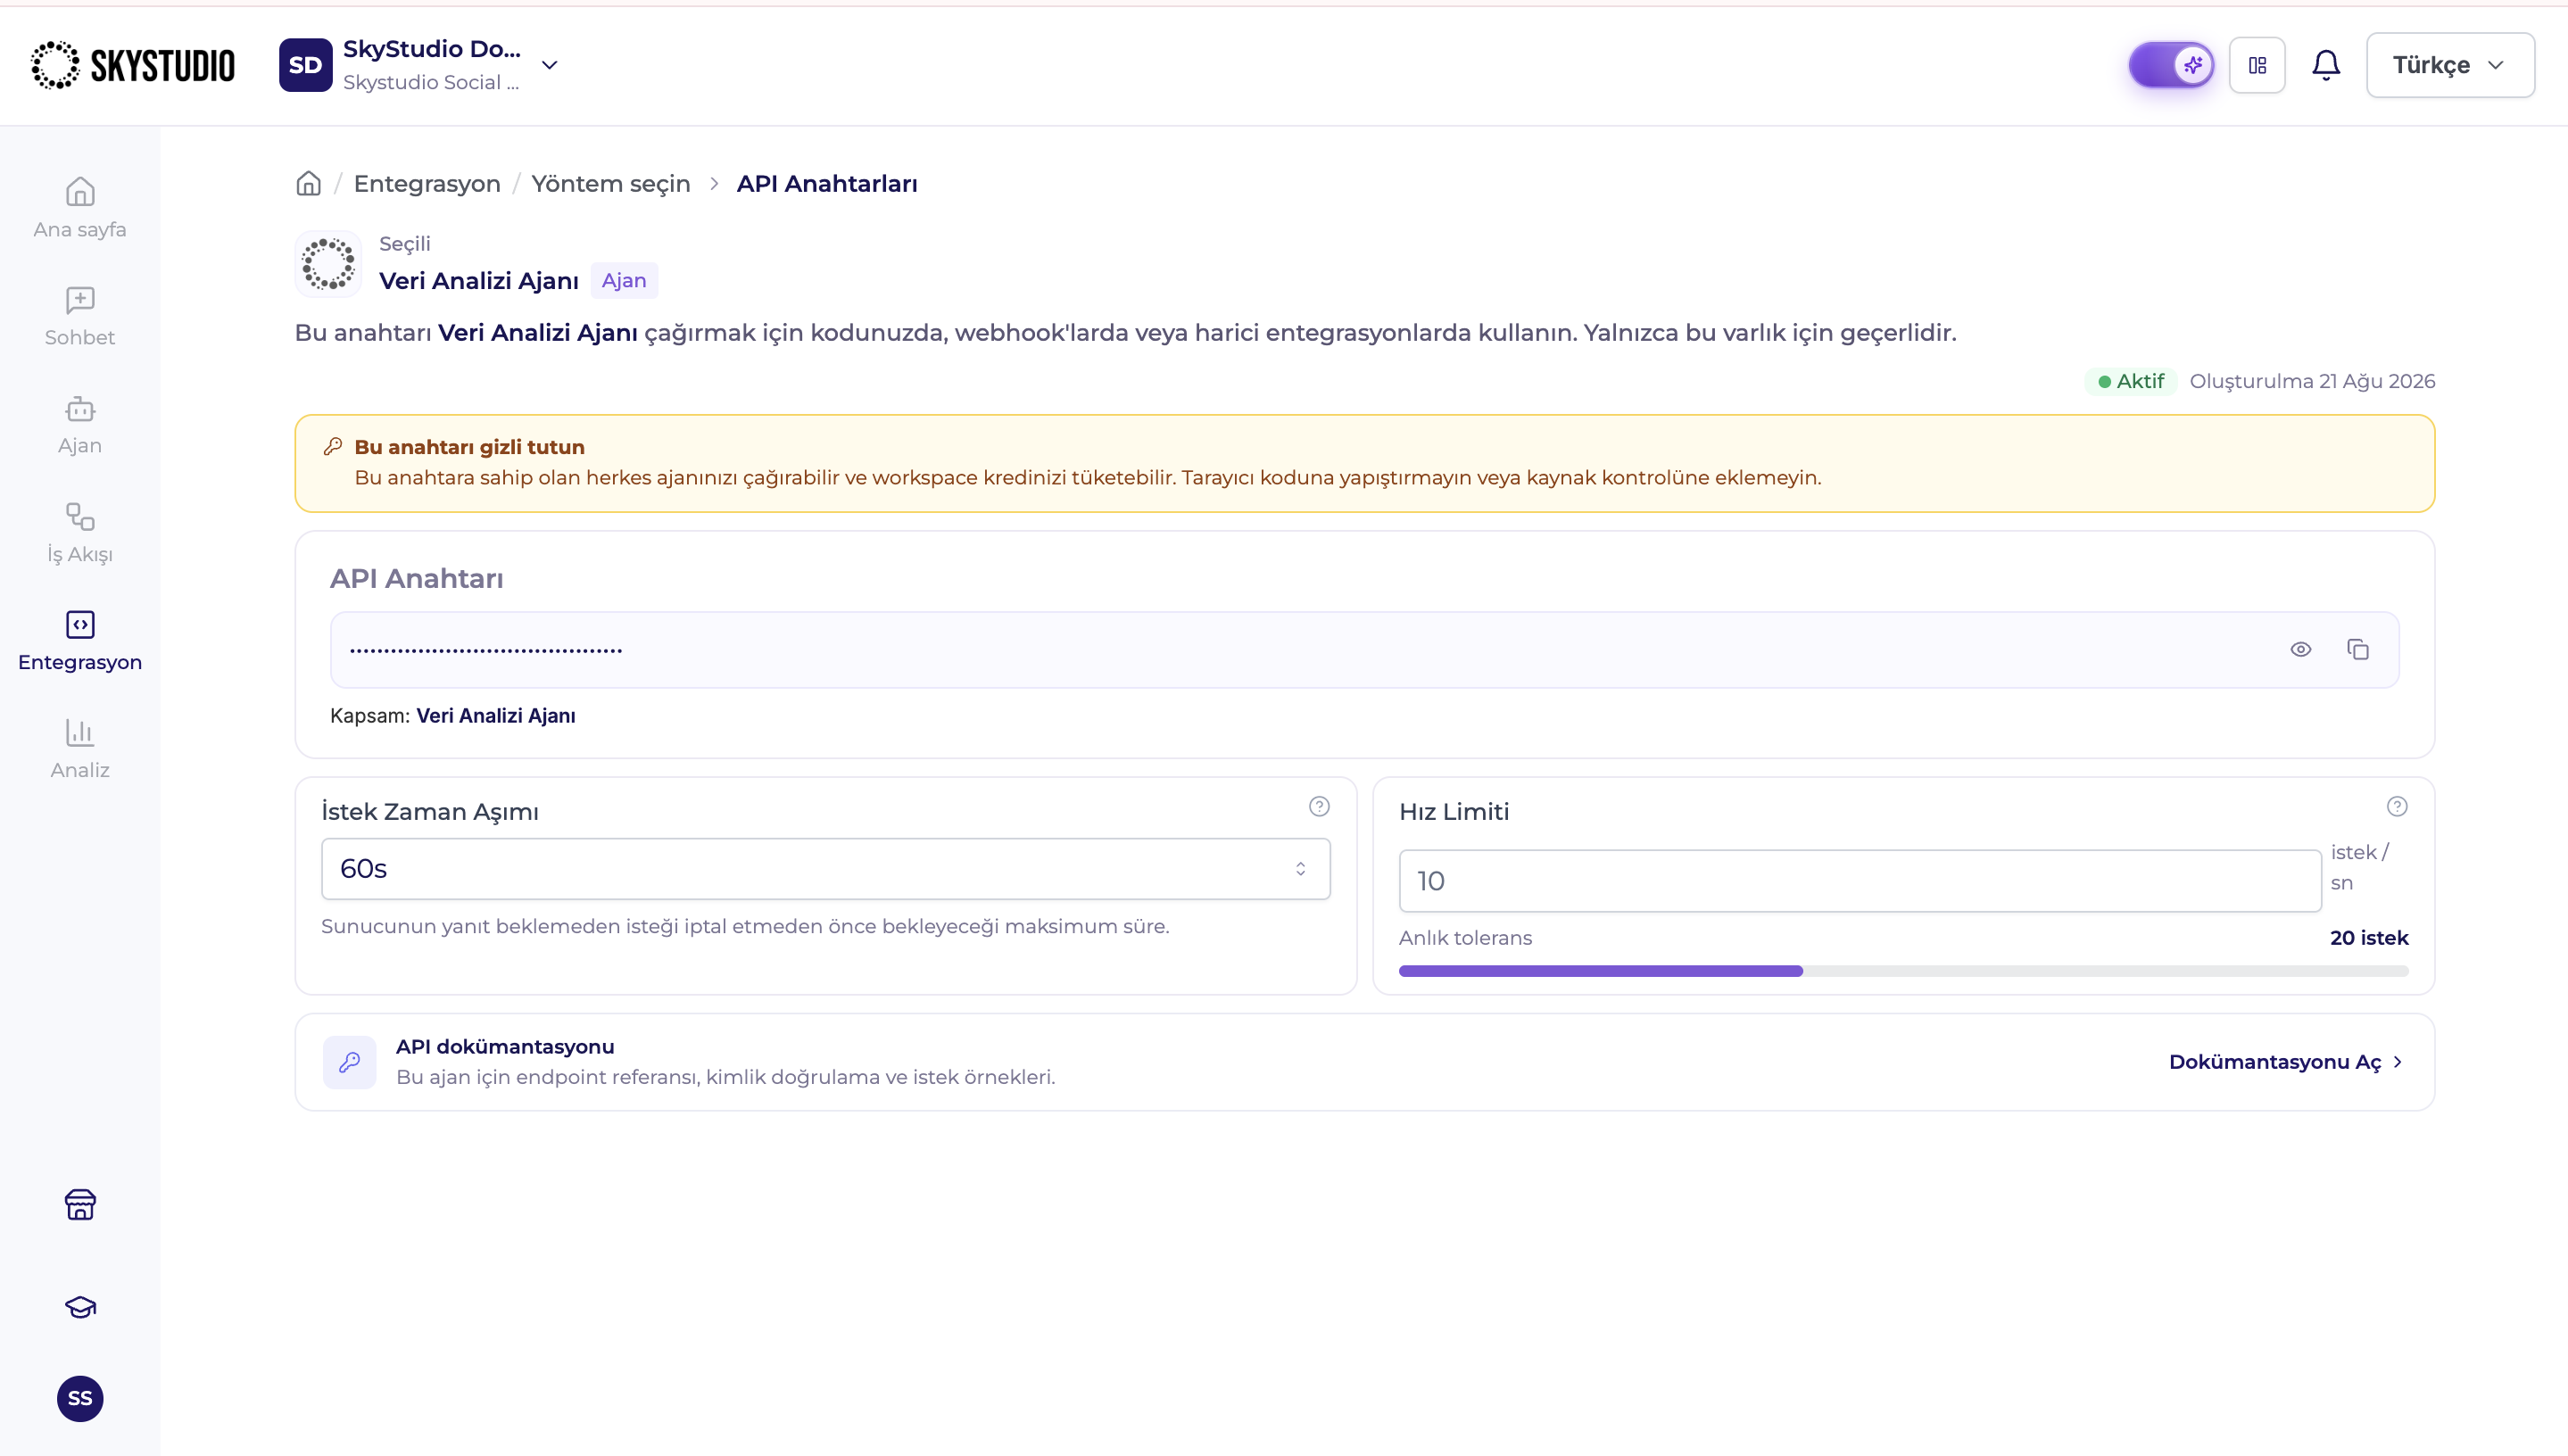The image size is (2568, 1456).
Task: Click the Ajan tag badge
Action: point(624,280)
